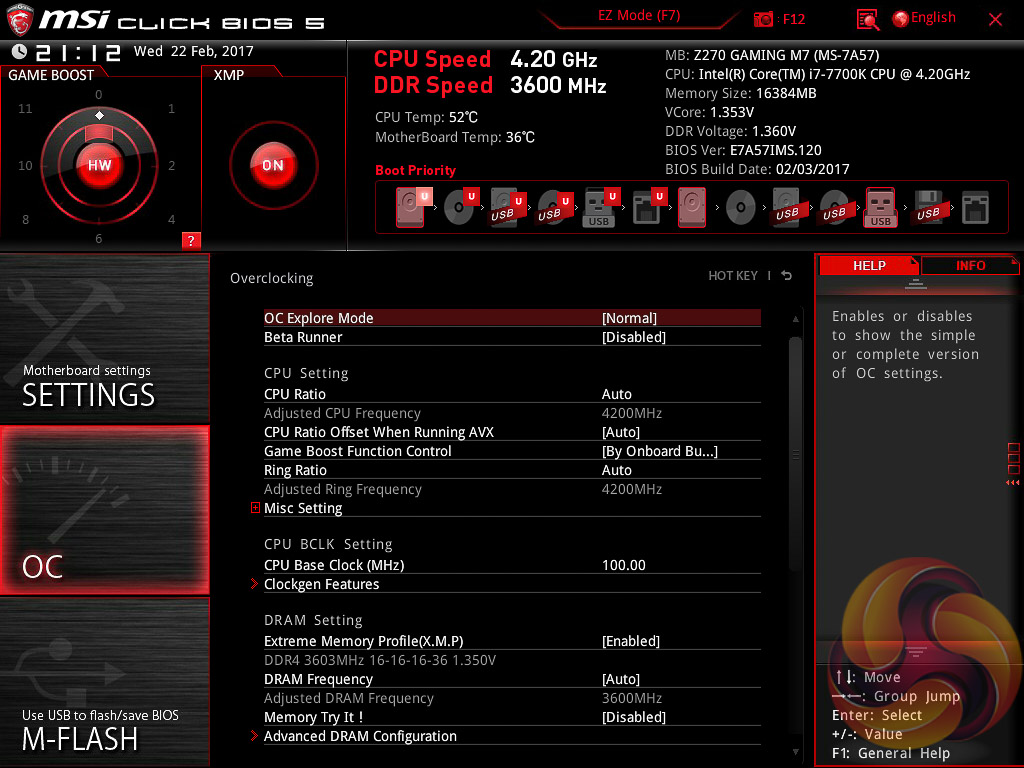Switch to EZ Mode (F7)
Viewport: 1024px width, 768px height.
coord(639,16)
